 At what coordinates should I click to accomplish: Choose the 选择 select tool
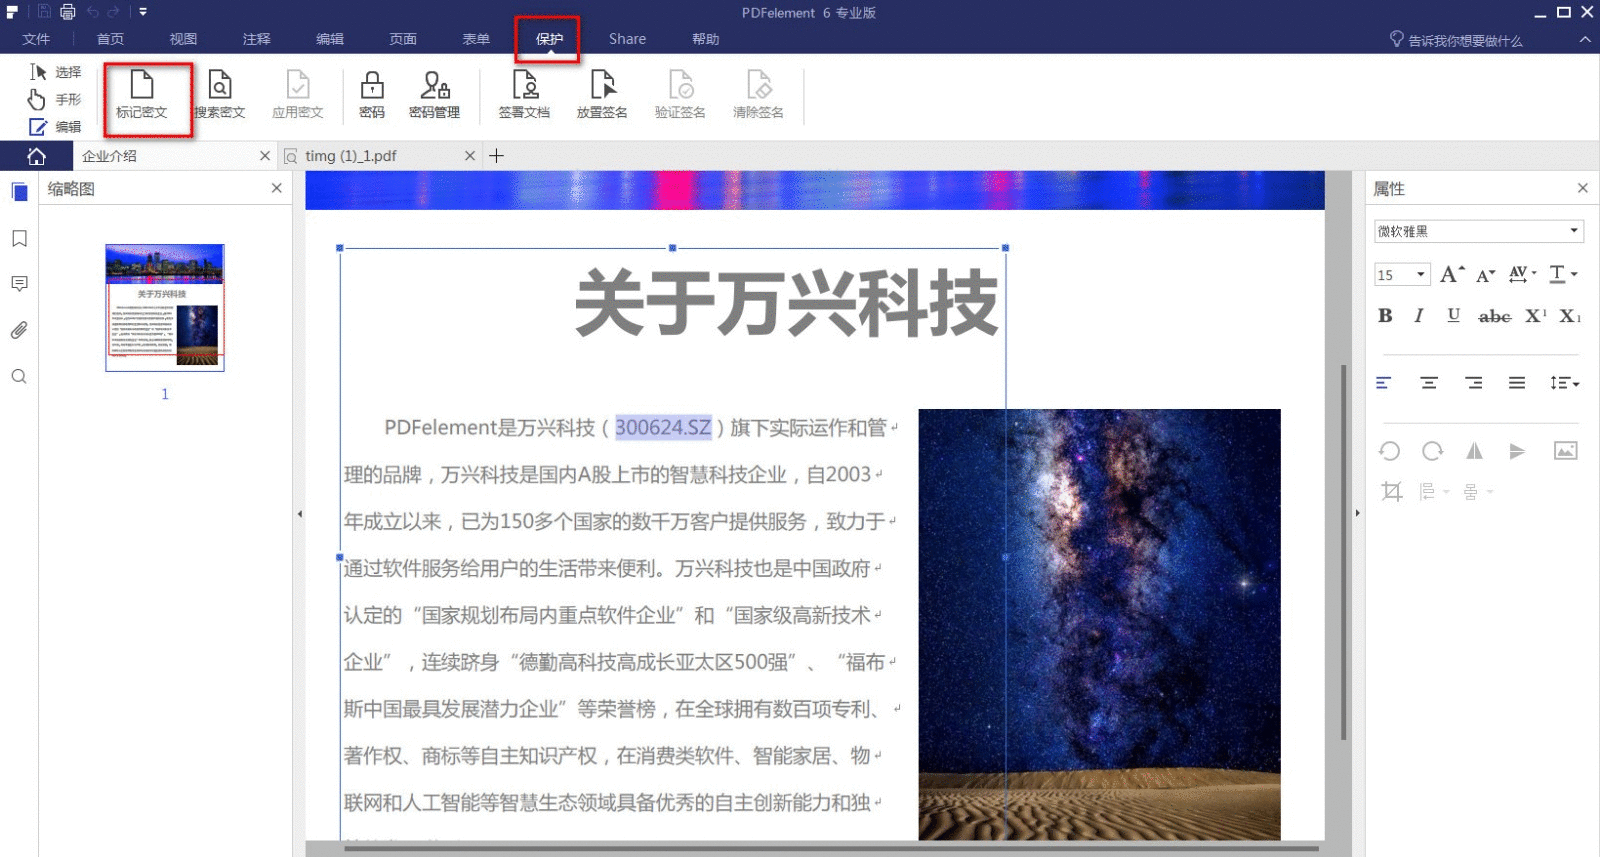pyautogui.click(x=55, y=72)
